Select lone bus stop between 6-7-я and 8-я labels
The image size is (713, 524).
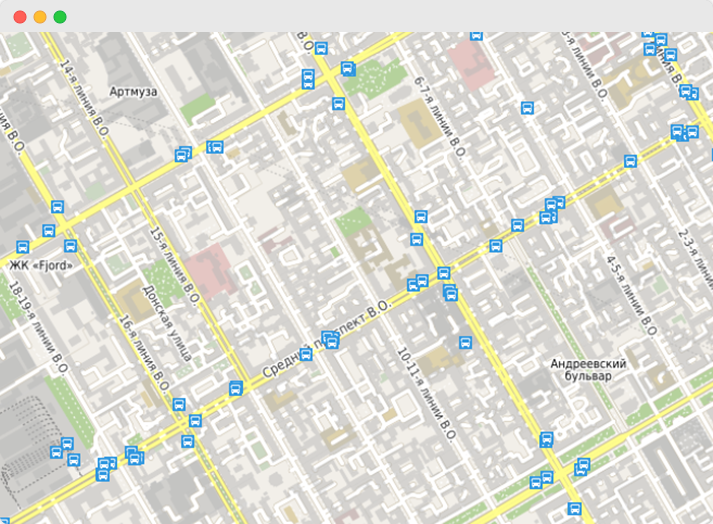coord(527,108)
